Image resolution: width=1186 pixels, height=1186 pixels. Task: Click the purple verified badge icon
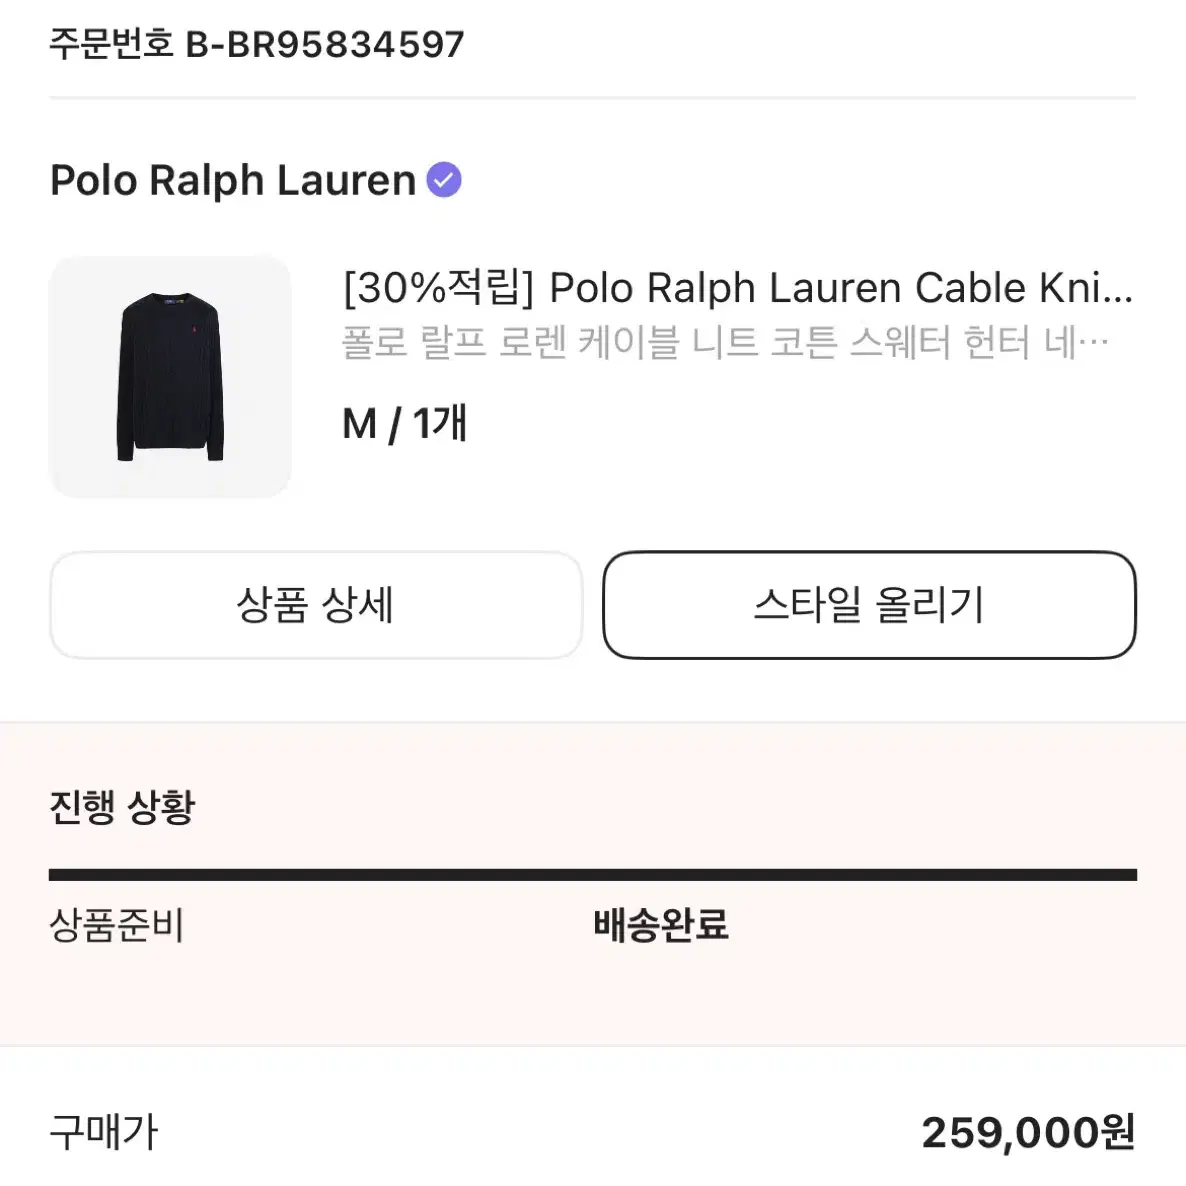444,180
